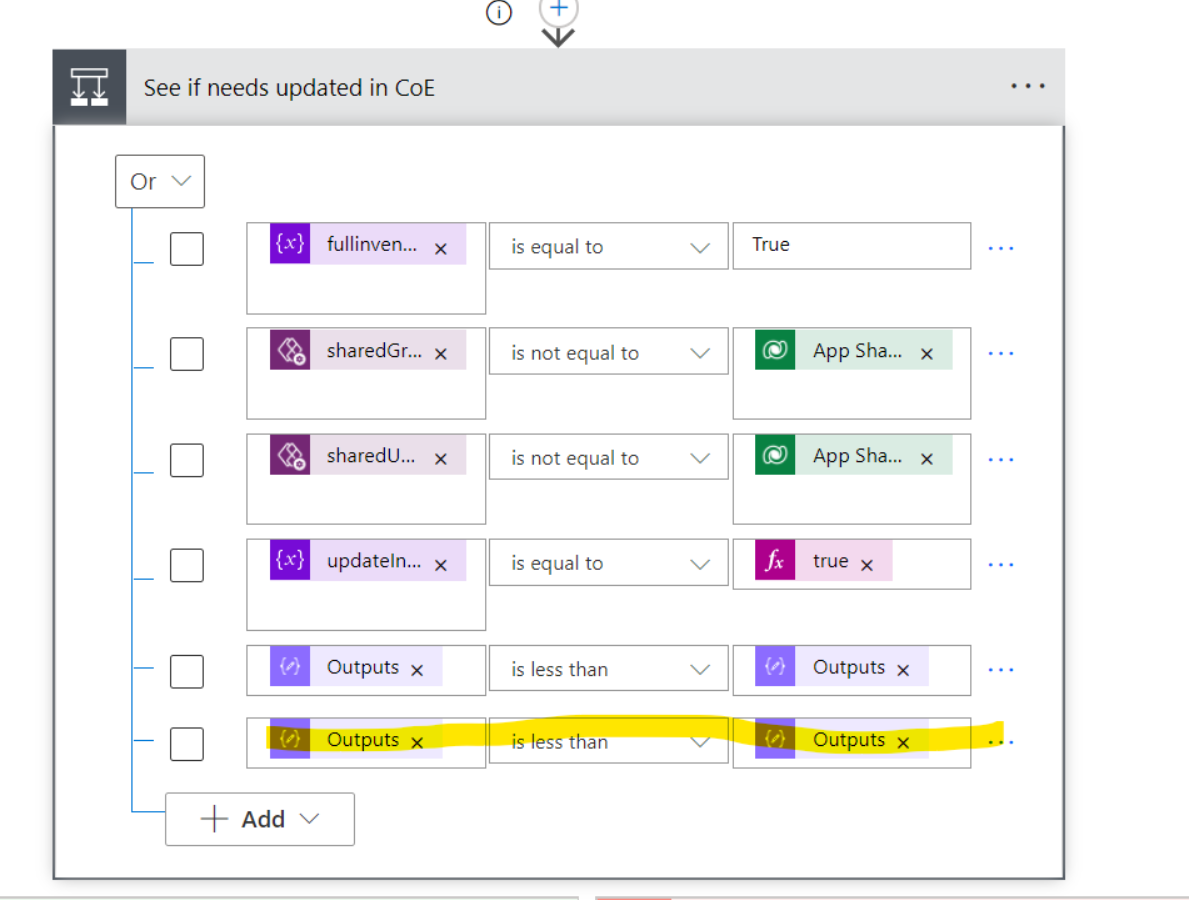1189x900 pixels.
Task: Click the {x} icon on the fullinven token
Action: [288, 245]
